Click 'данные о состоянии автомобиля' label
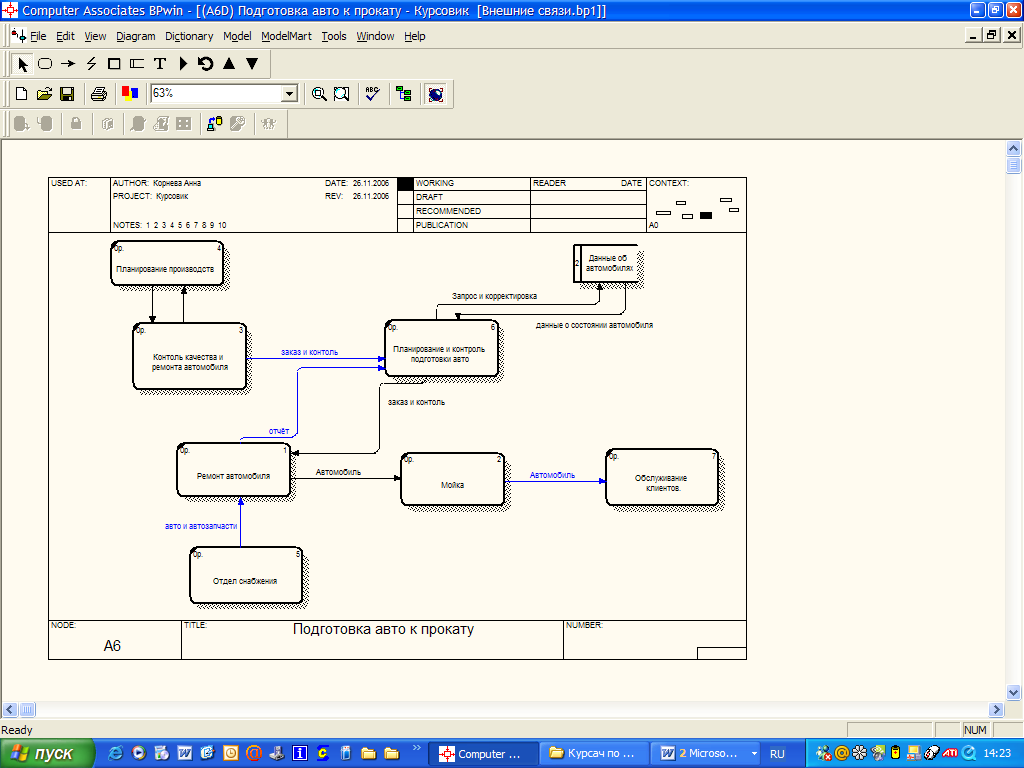 (x=594, y=325)
